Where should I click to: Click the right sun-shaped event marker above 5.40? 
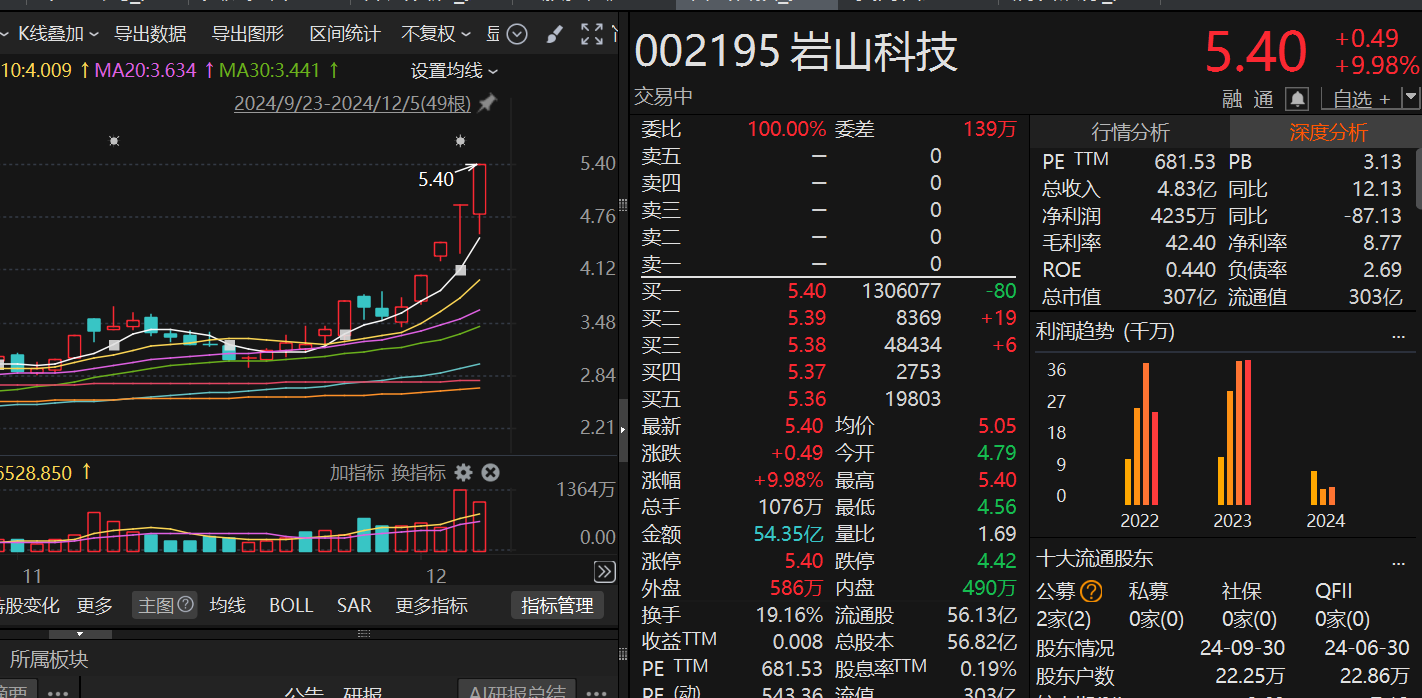[460, 141]
